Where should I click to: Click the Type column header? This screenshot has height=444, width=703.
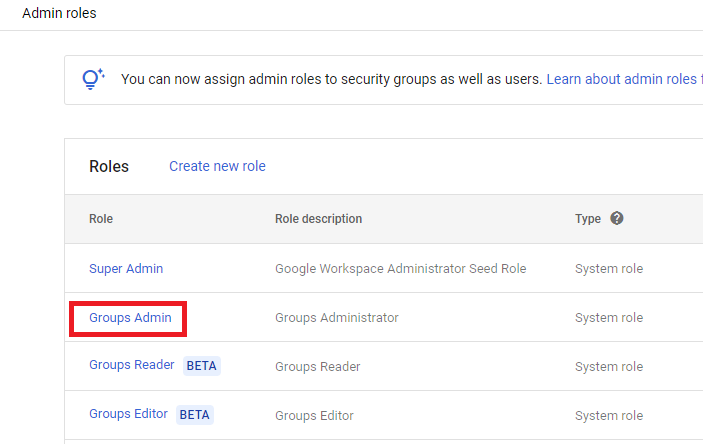click(x=588, y=219)
